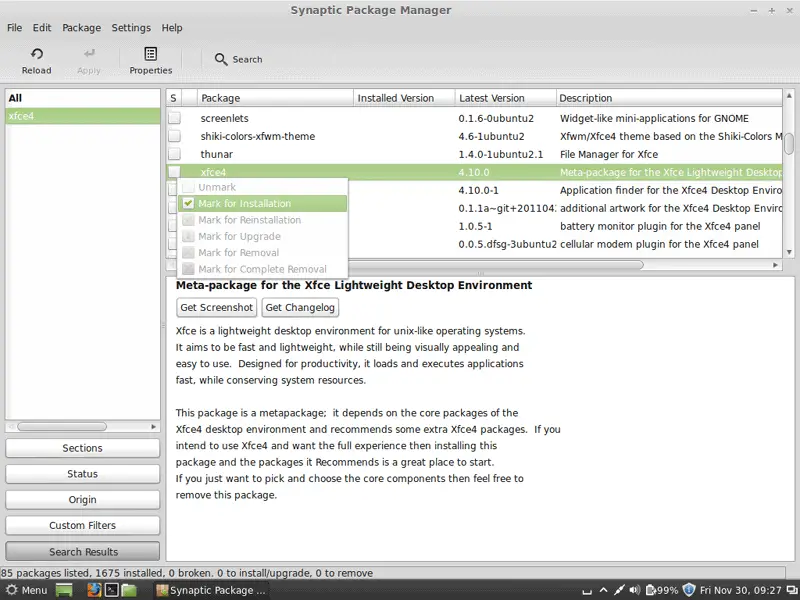
Task: Open the Help menu
Action: 172,28
